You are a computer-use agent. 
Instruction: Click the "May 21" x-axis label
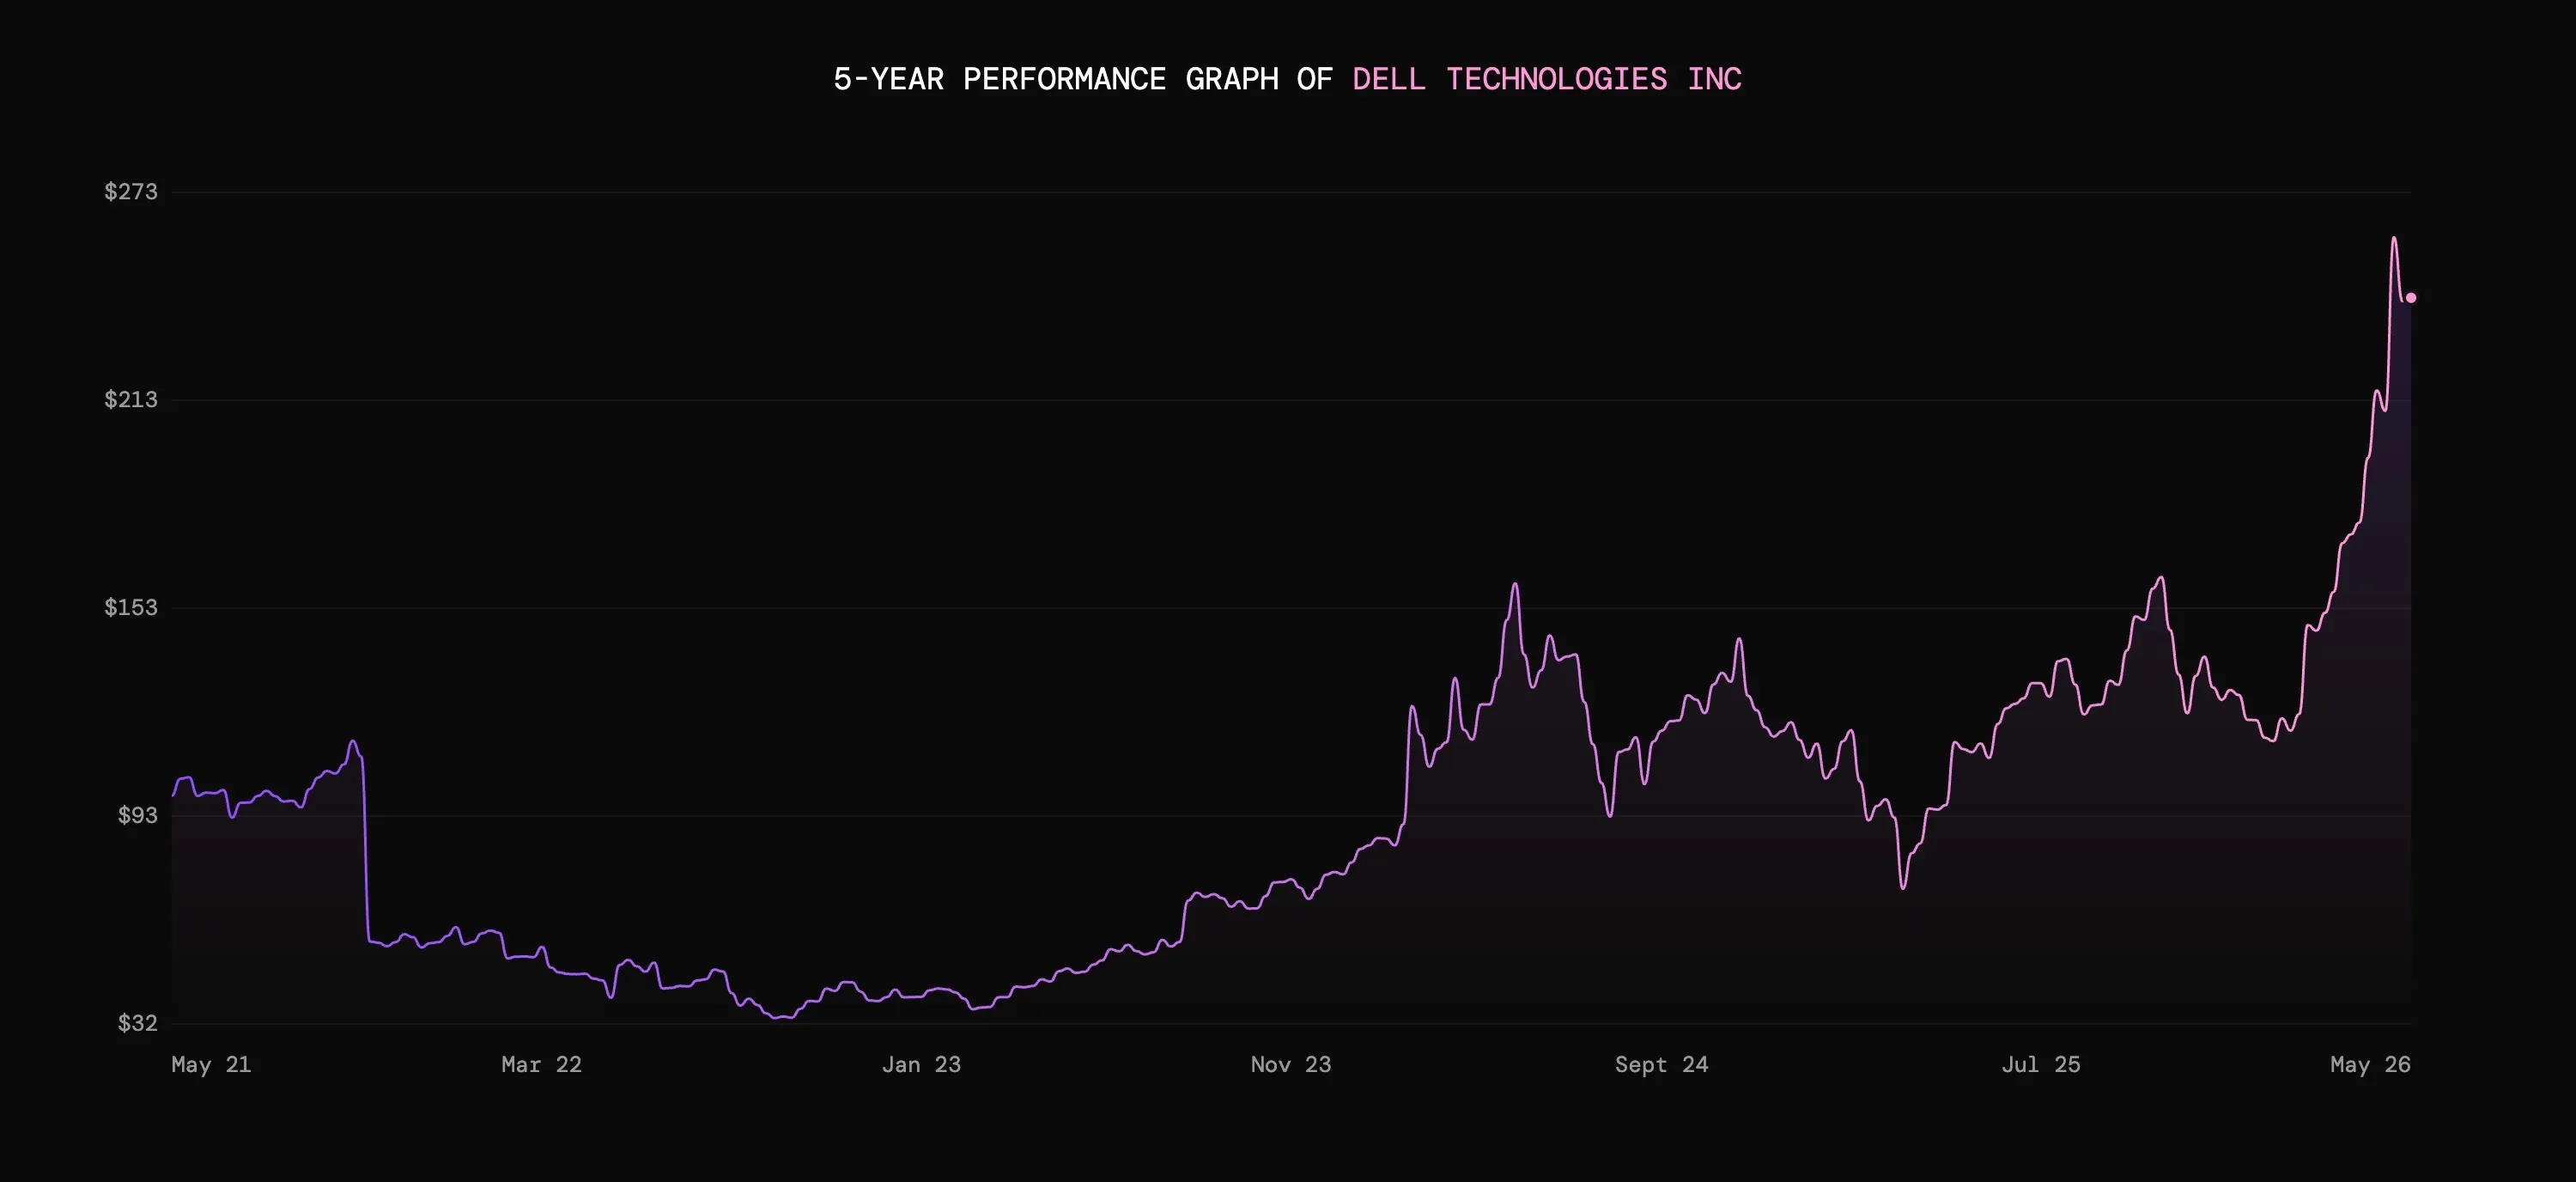tap(211, 1064)
